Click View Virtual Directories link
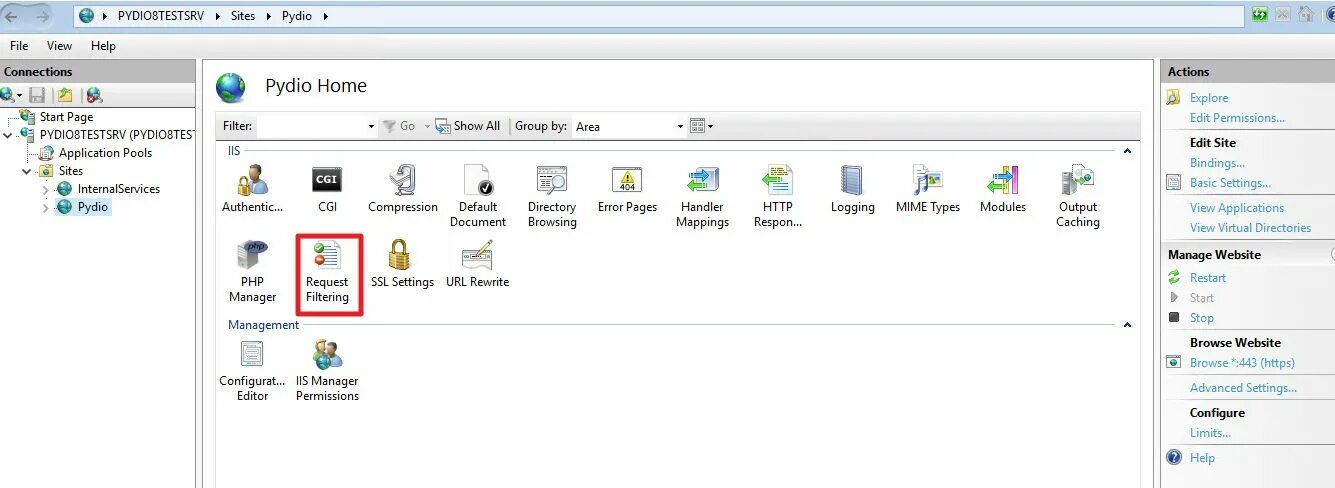 [1250, 228]
